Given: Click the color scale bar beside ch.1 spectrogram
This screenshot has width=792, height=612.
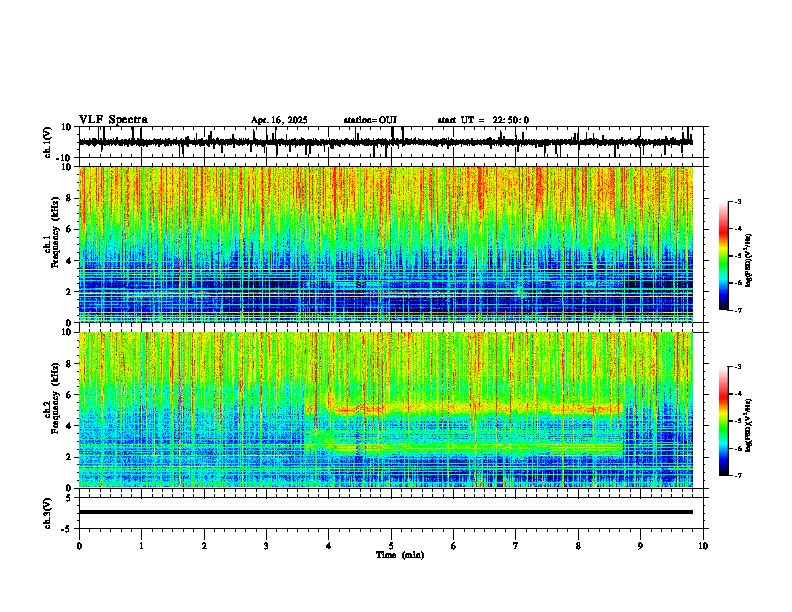Looking at the screenshot, I should coord(723,256).
